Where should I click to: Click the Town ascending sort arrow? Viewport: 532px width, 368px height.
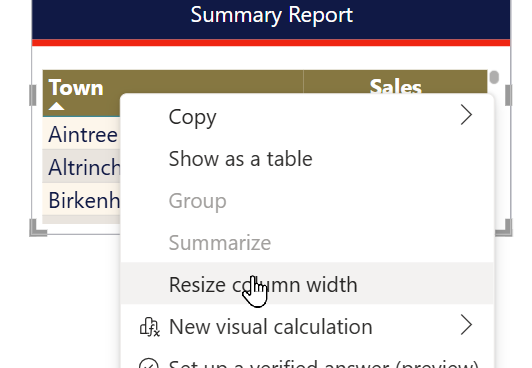(56, 106)
